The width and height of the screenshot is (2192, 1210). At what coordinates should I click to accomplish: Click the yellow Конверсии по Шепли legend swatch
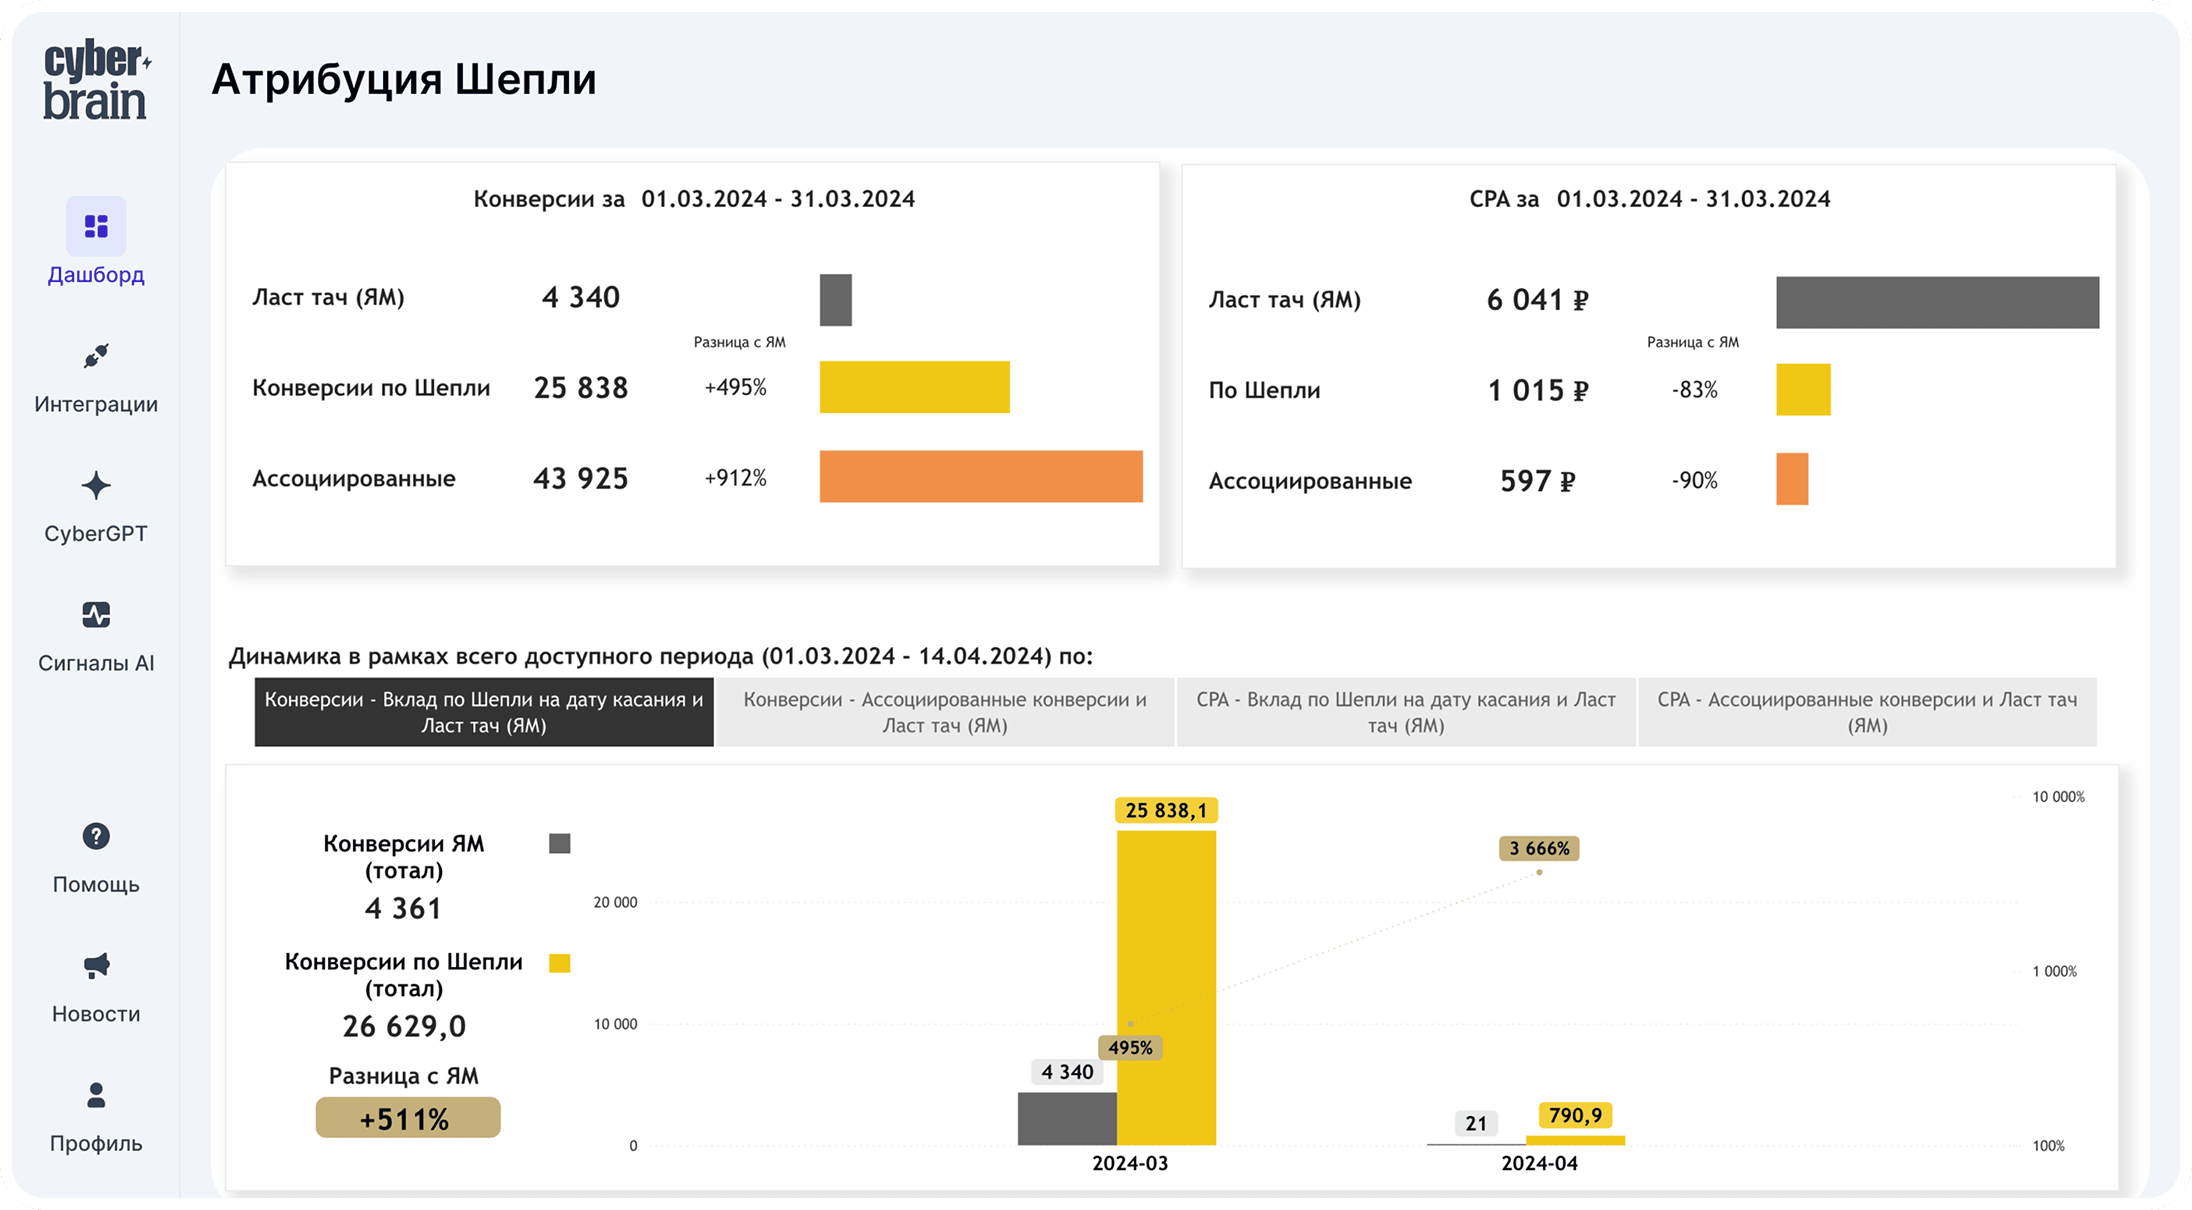[x=560, y=963]
